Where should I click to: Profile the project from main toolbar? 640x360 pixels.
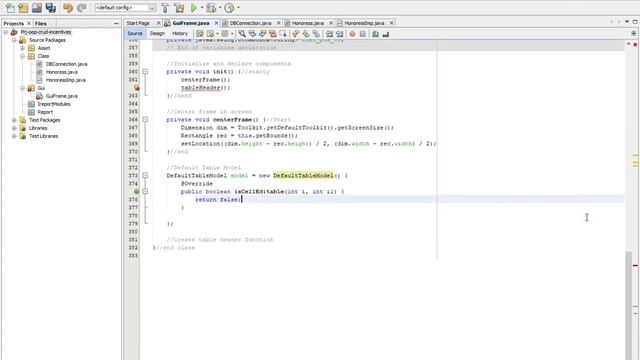[x=229, y=7]
